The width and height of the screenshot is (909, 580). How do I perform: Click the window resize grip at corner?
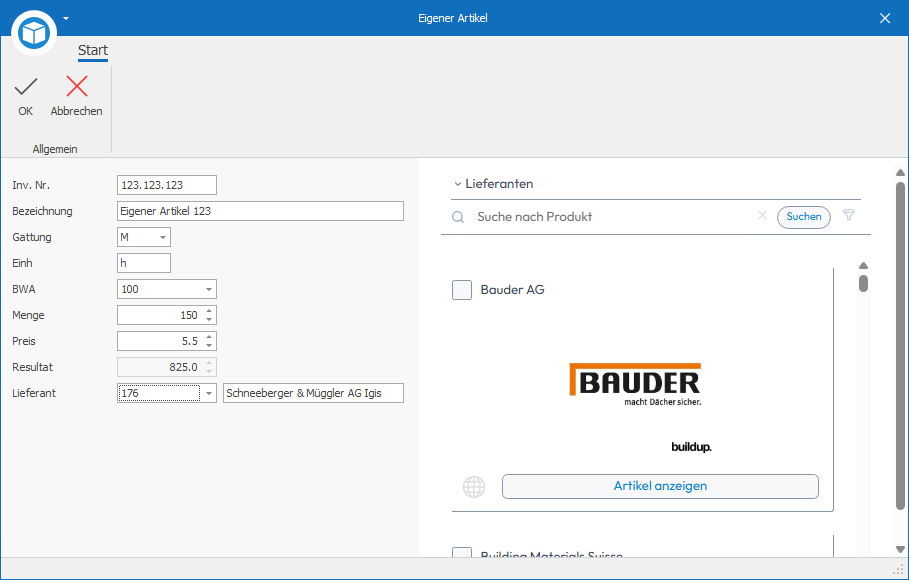click(x=900, y=569)
